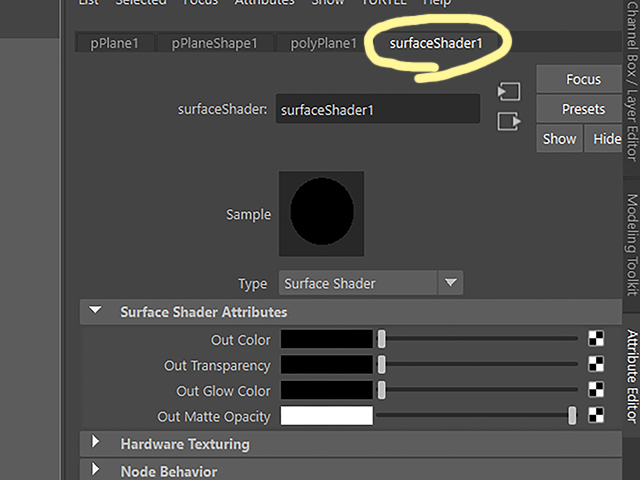
Task: Open the Attribute Editor side tab
Action: [632, 376]
